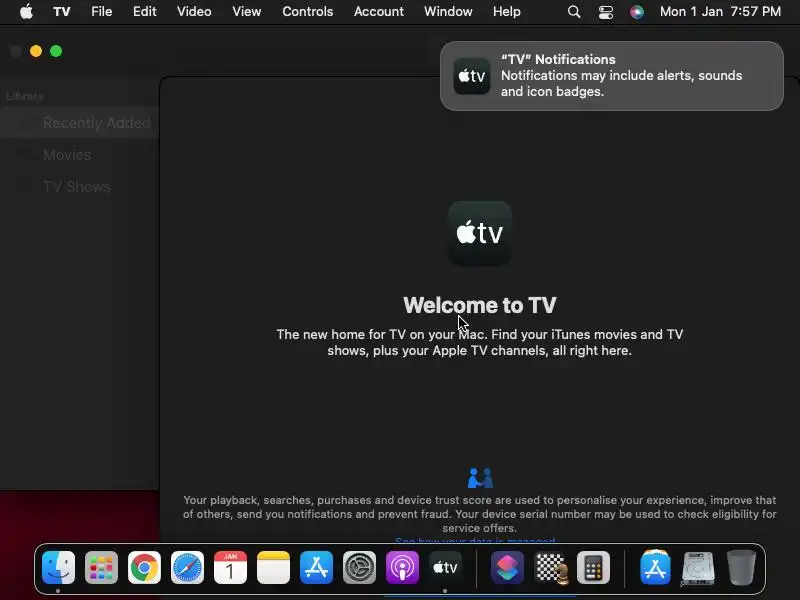Open the File menu

[102, 11]
